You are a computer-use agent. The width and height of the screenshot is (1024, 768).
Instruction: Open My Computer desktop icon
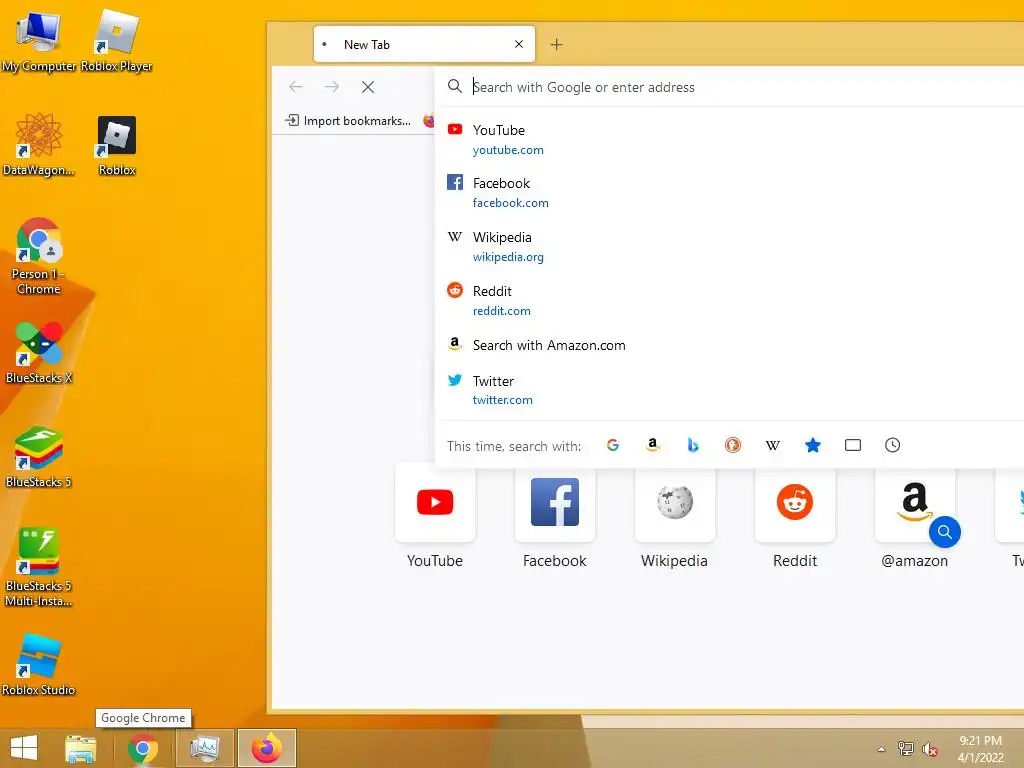[x=39, y=40]
